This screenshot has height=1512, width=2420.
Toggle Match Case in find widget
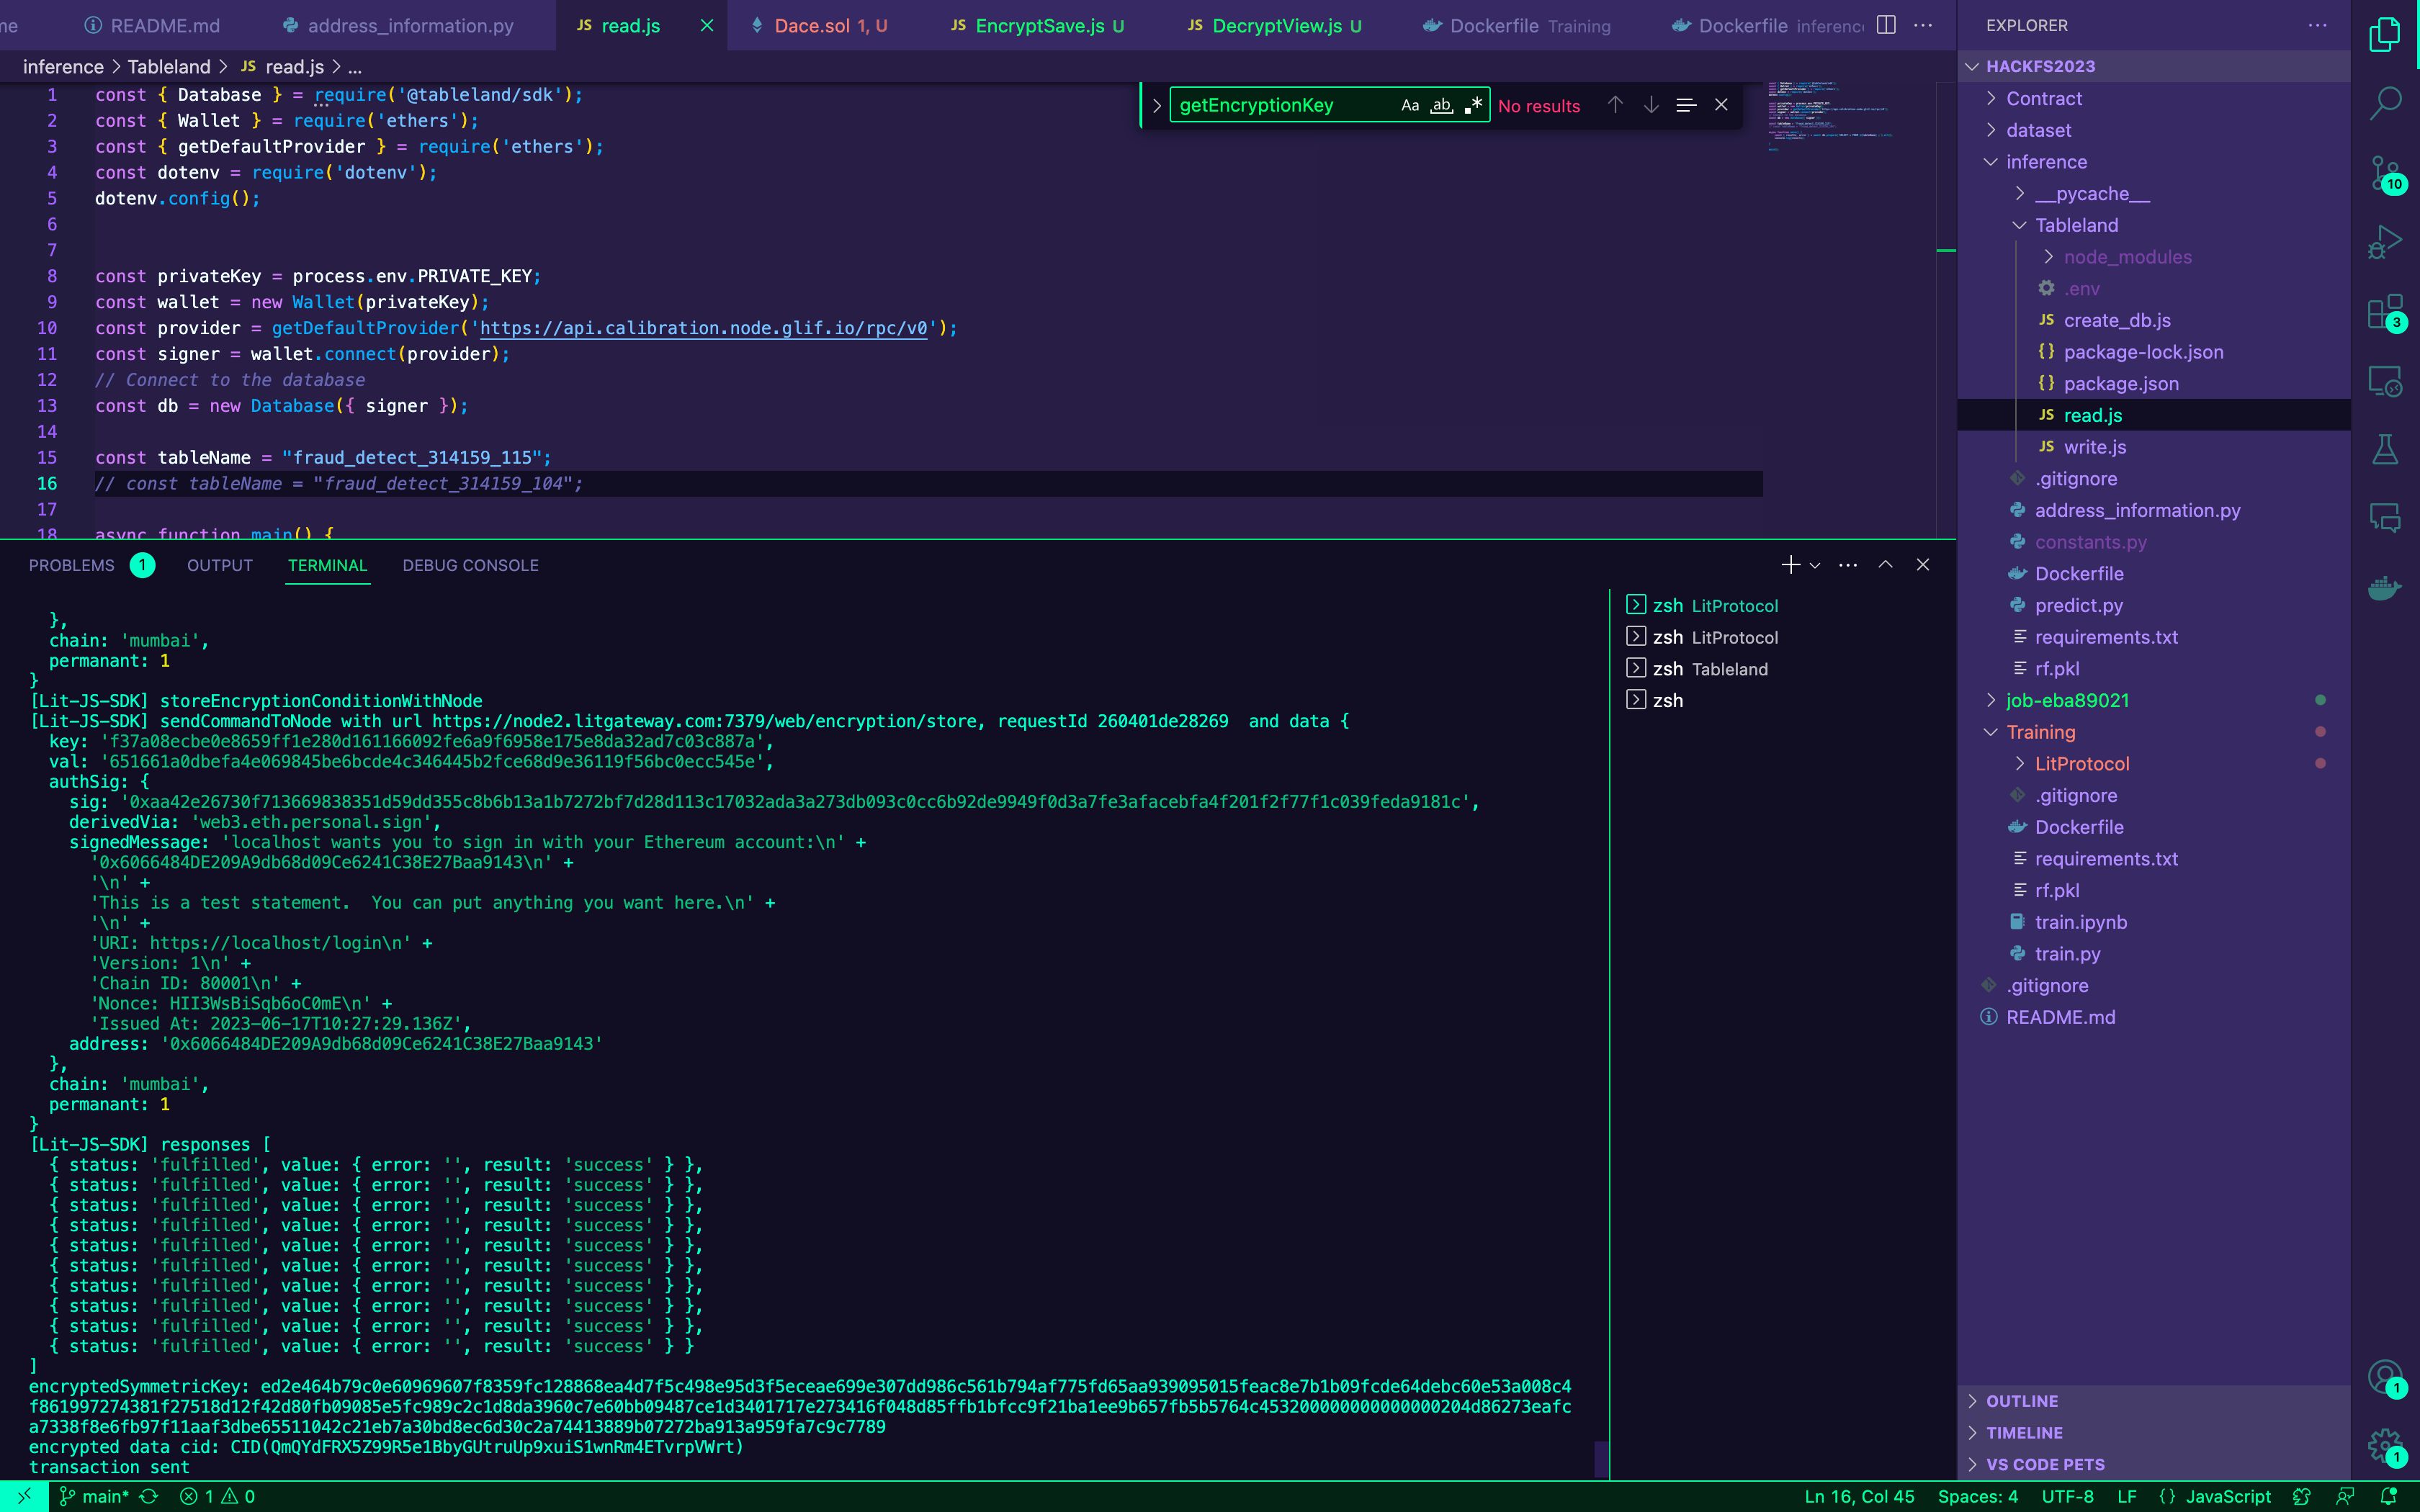1410,105
